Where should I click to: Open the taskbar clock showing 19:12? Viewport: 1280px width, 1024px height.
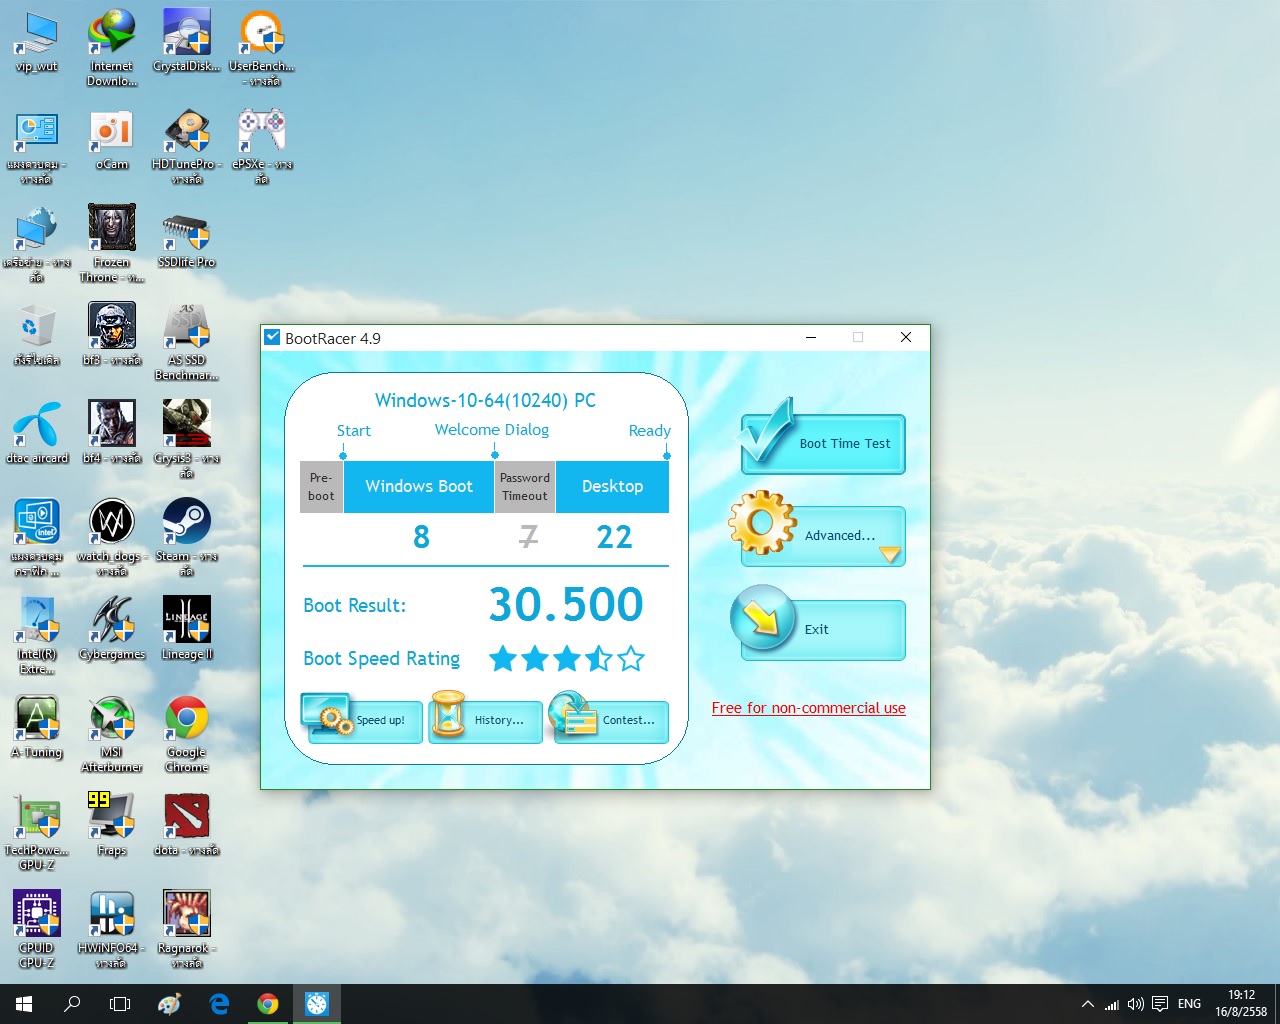pyautogui.click(x=1241, y=1004)
